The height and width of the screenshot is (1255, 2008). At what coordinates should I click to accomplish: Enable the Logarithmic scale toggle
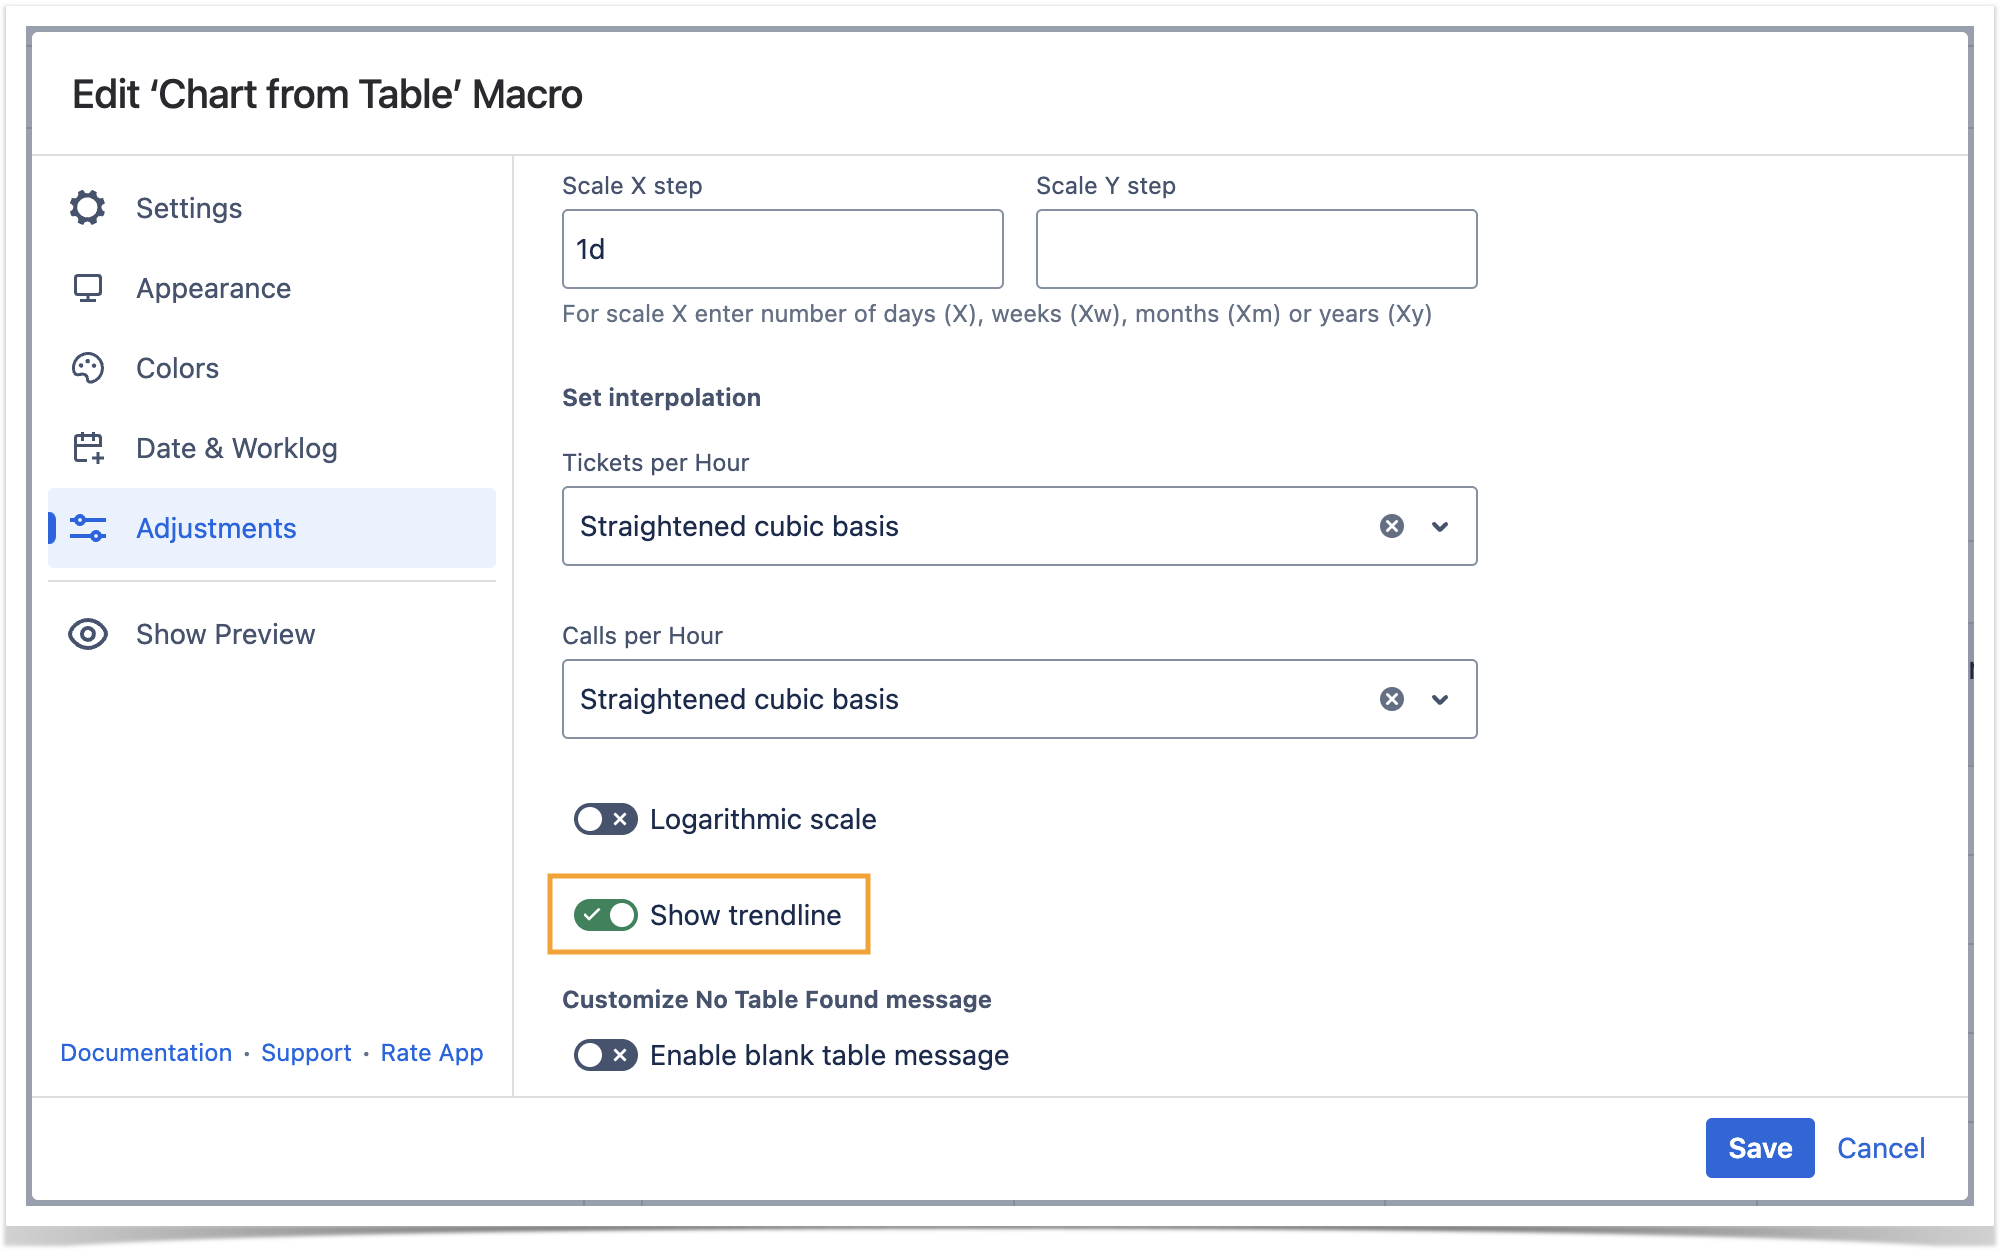coord(605,819)
